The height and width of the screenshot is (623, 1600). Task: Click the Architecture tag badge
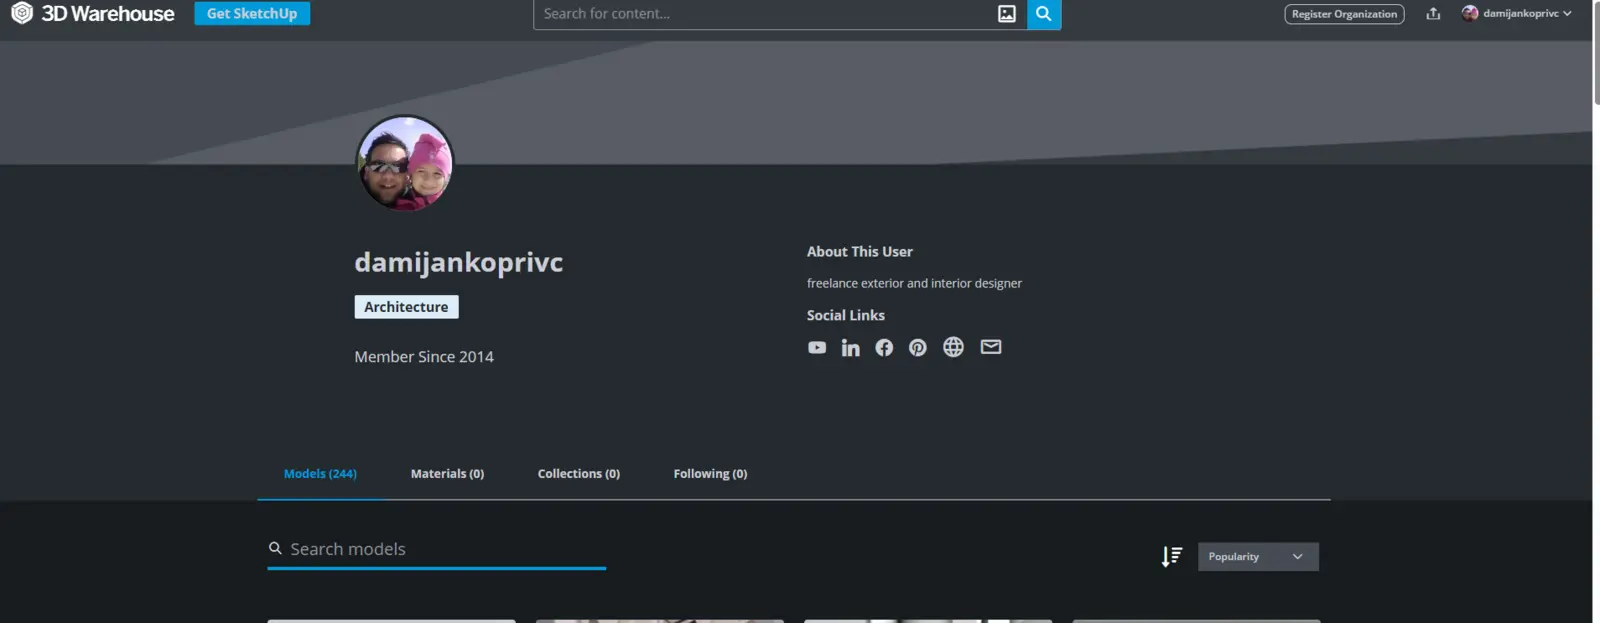point(406,307)
